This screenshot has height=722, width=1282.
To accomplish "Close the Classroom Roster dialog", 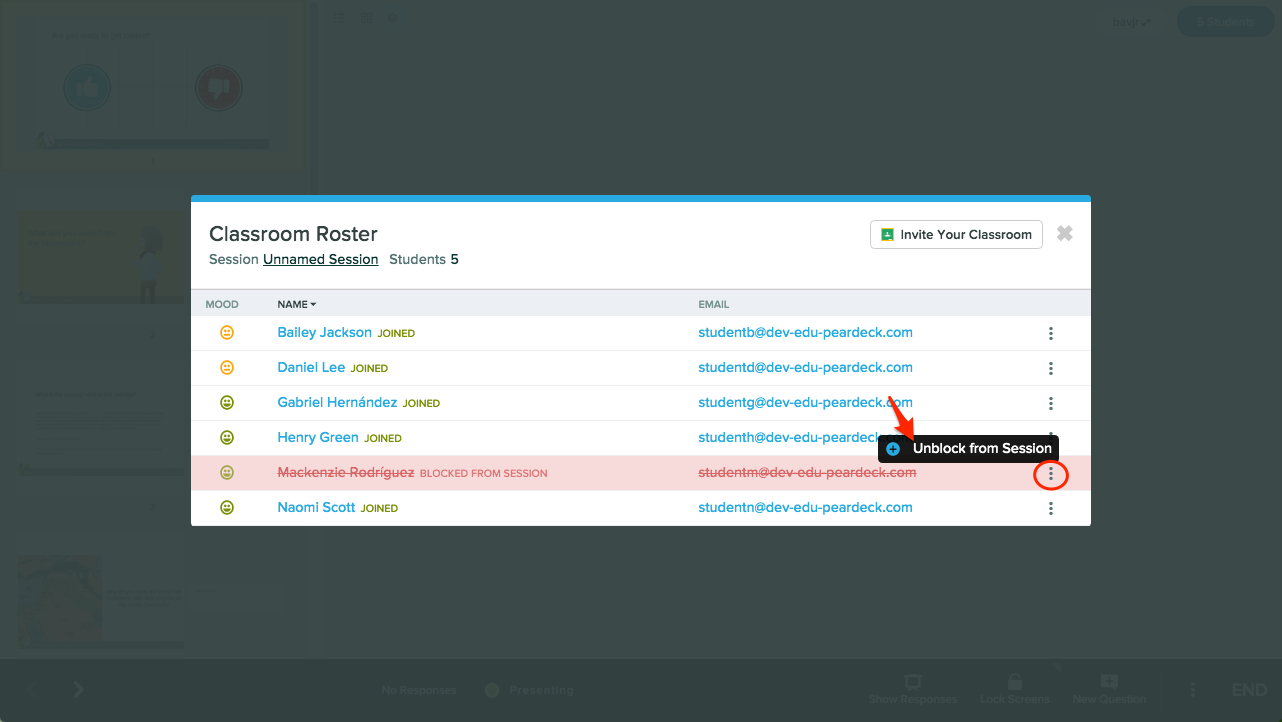I will pos(1065,233).
